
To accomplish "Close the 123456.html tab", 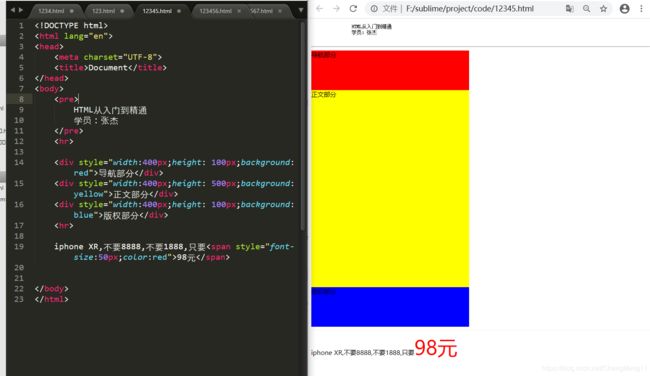I will coord(239,11).
